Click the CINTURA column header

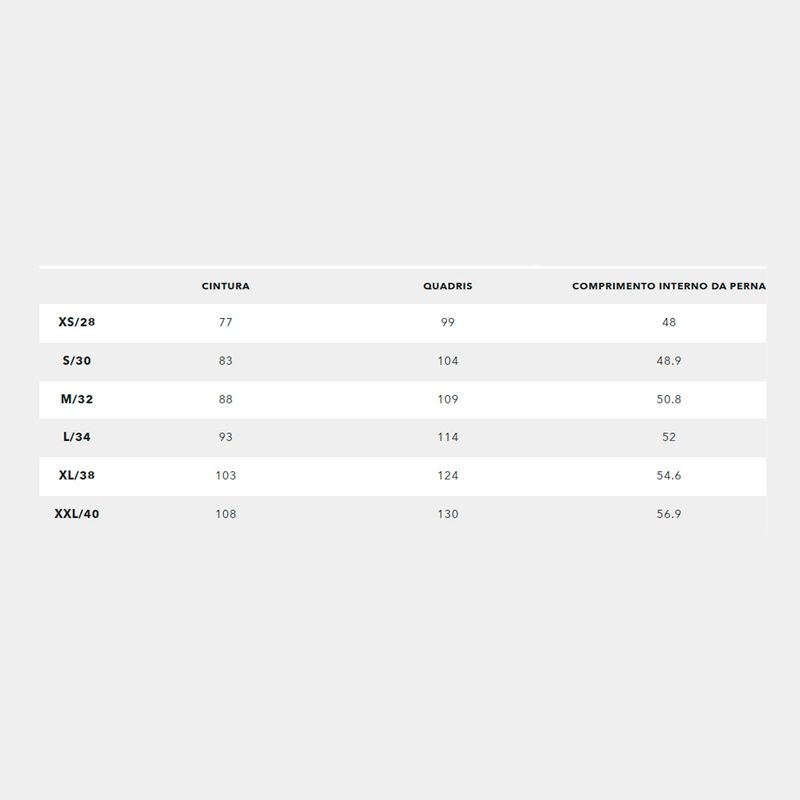tap(226, 286)
